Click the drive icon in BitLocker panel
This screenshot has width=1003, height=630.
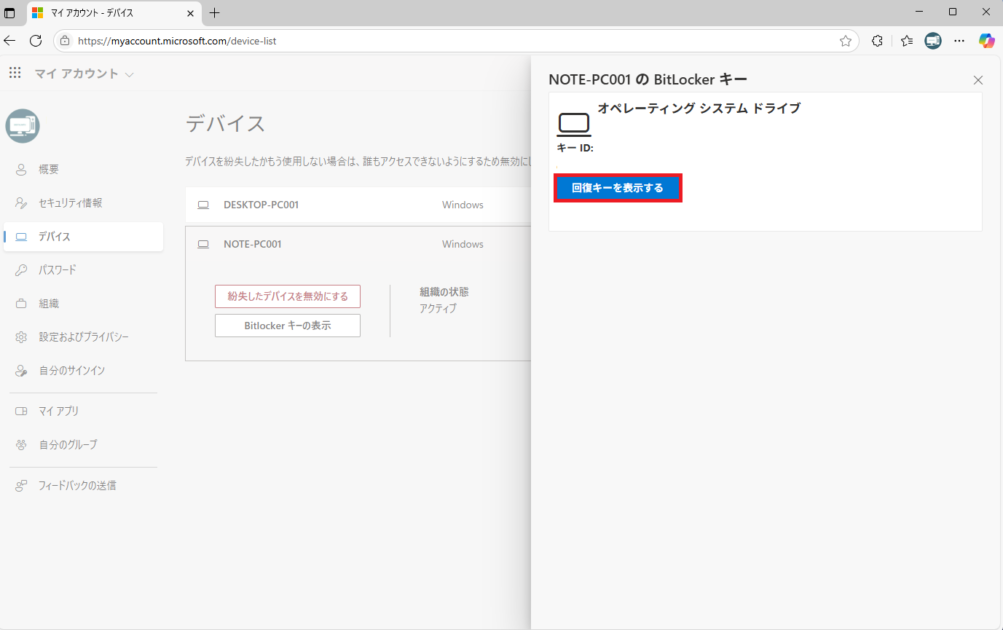574,124
